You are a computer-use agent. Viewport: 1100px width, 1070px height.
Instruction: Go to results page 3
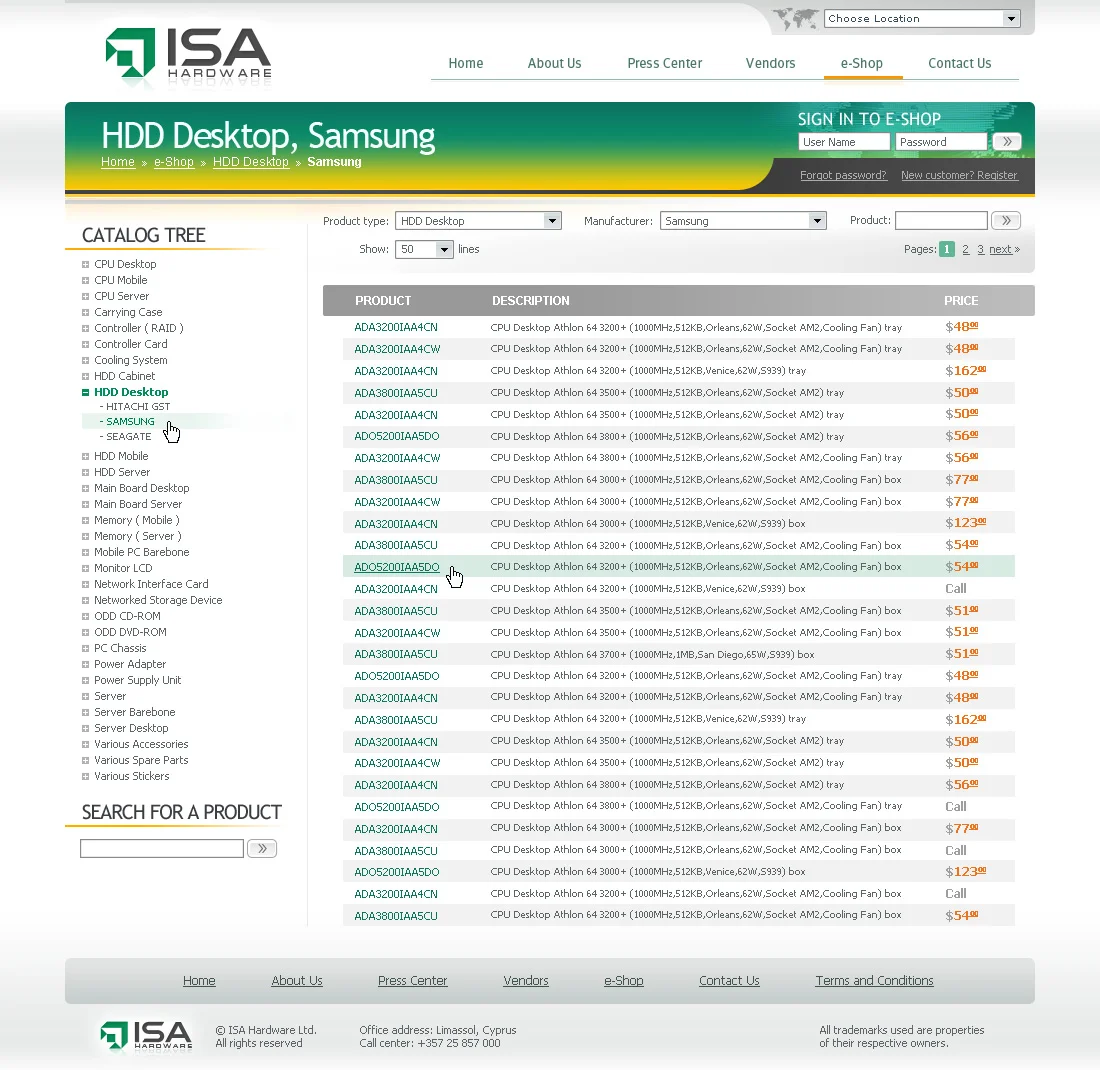tap(980, 250)
